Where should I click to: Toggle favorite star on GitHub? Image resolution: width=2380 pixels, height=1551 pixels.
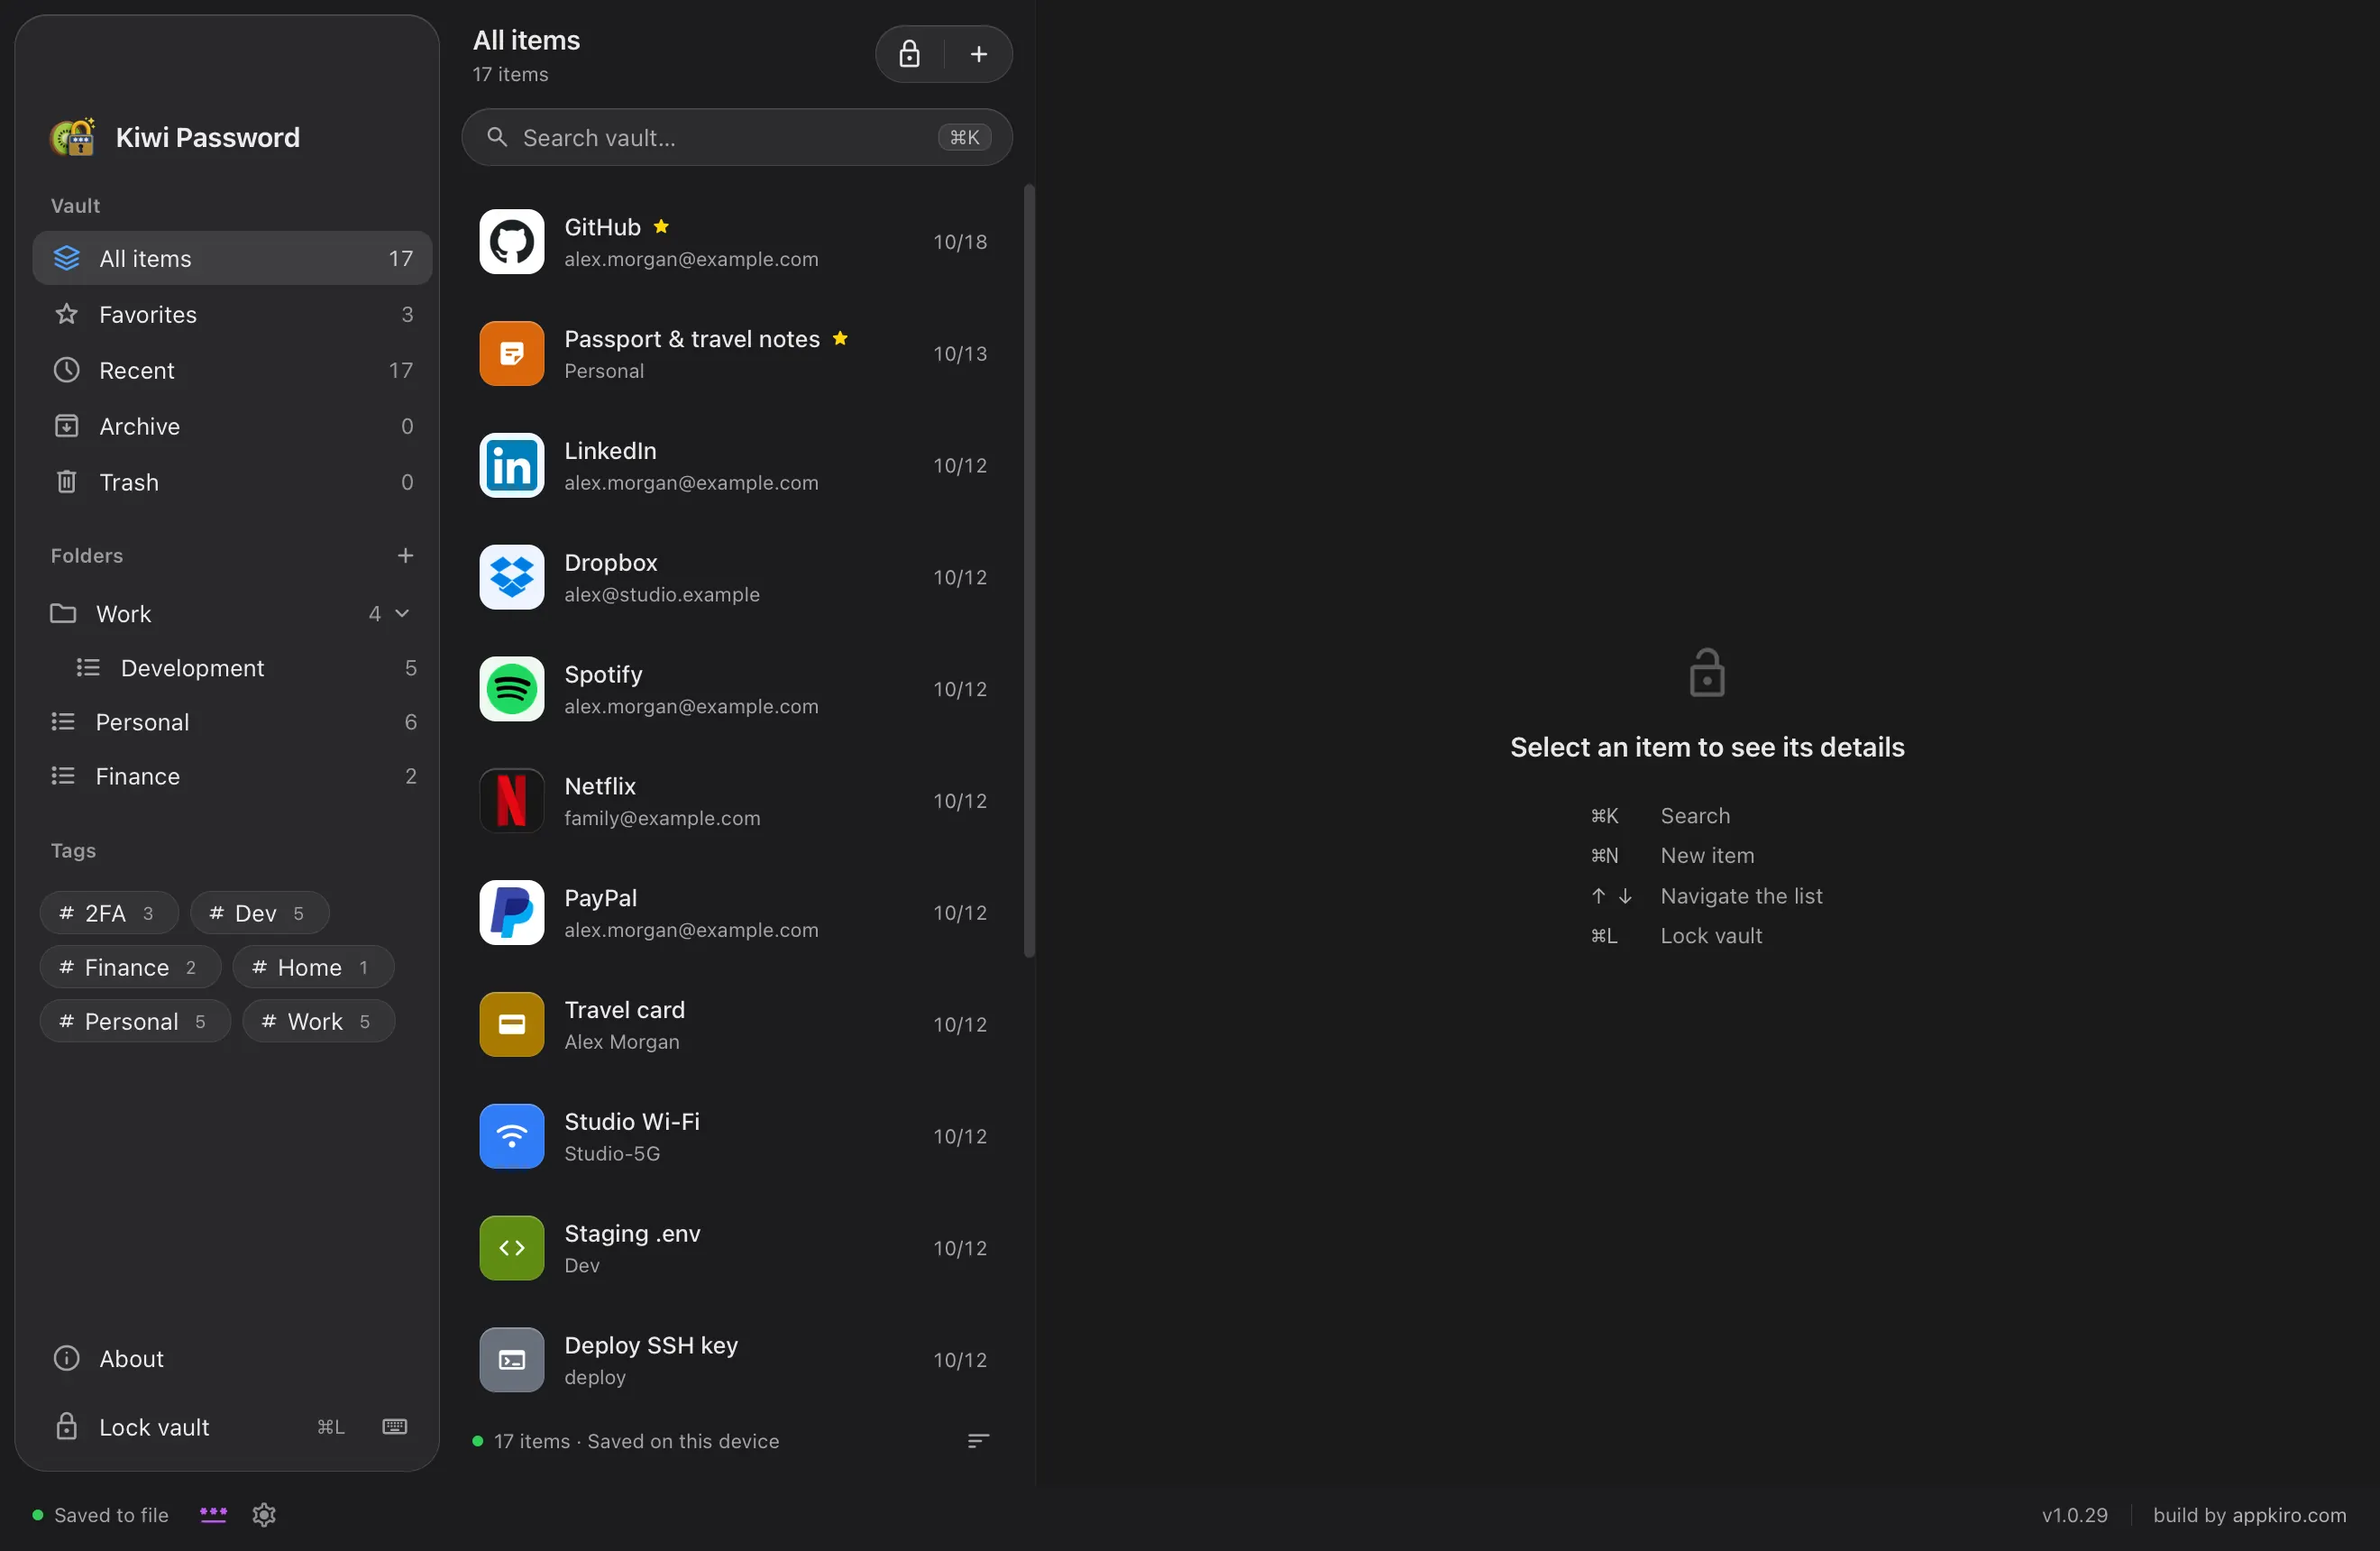coord(661,227)
